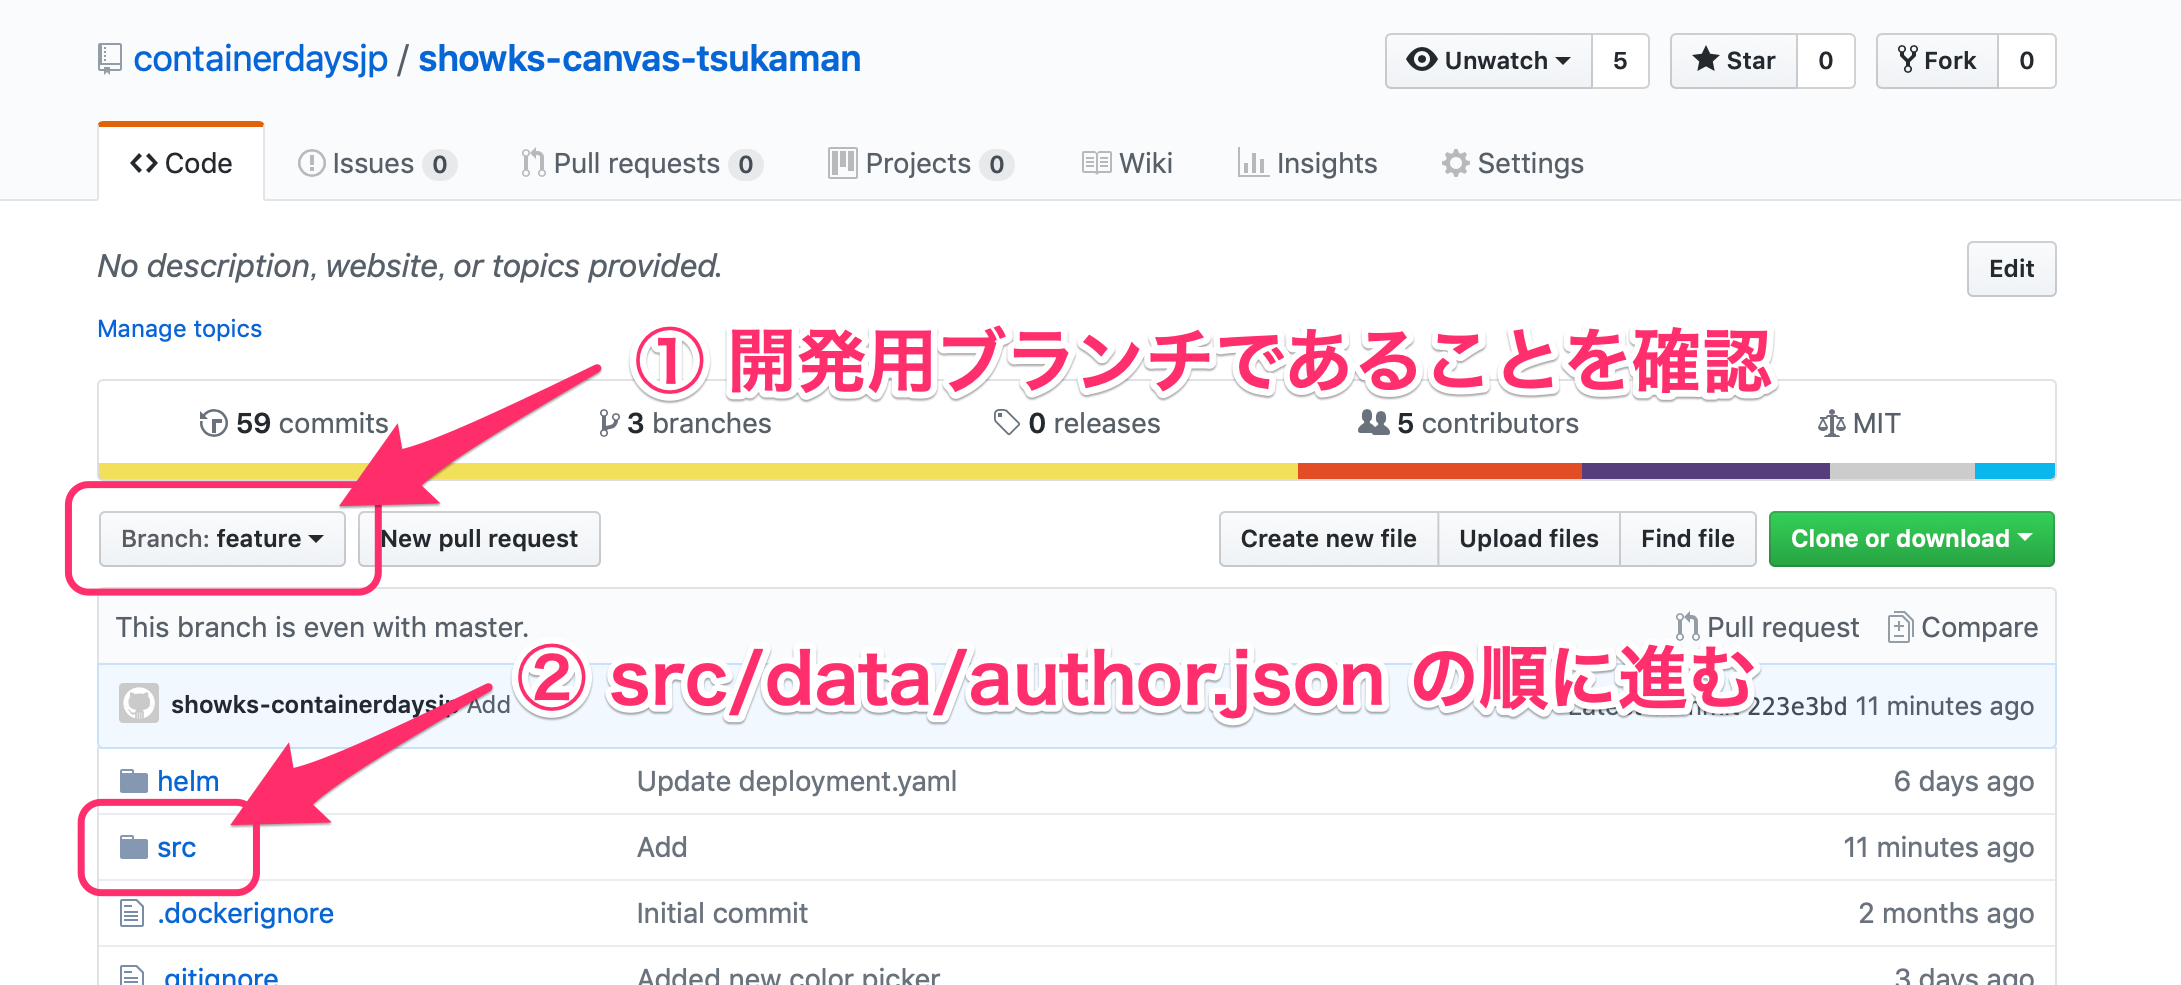
Task: Click the contributors people icon
Action: (1373, 423)
